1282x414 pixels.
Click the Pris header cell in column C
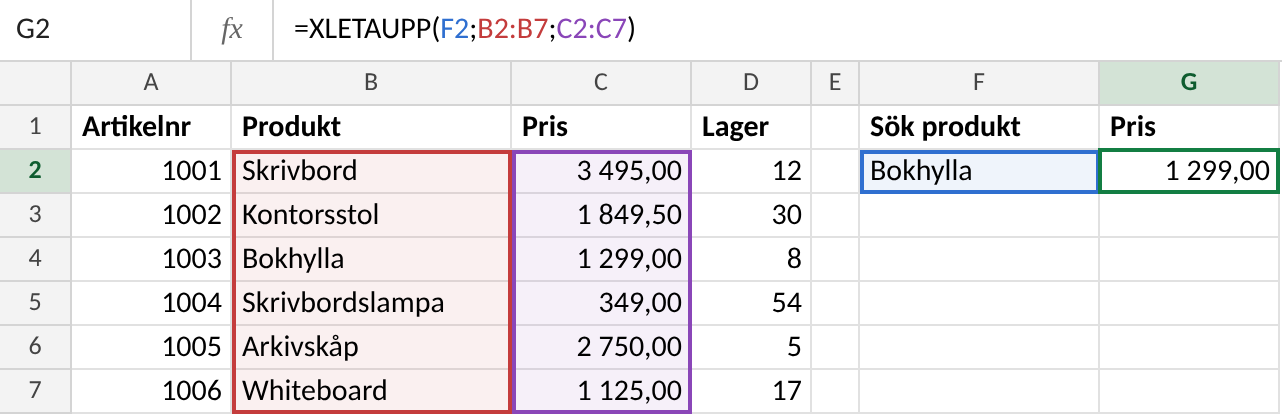601,127
